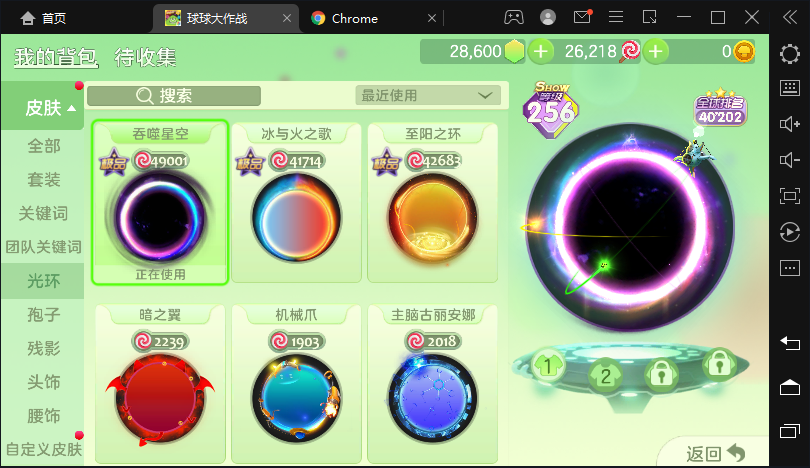Select outfit slot 1 shirt icon
This screenshot has height=468, width=810.
(x=548, y=366)
